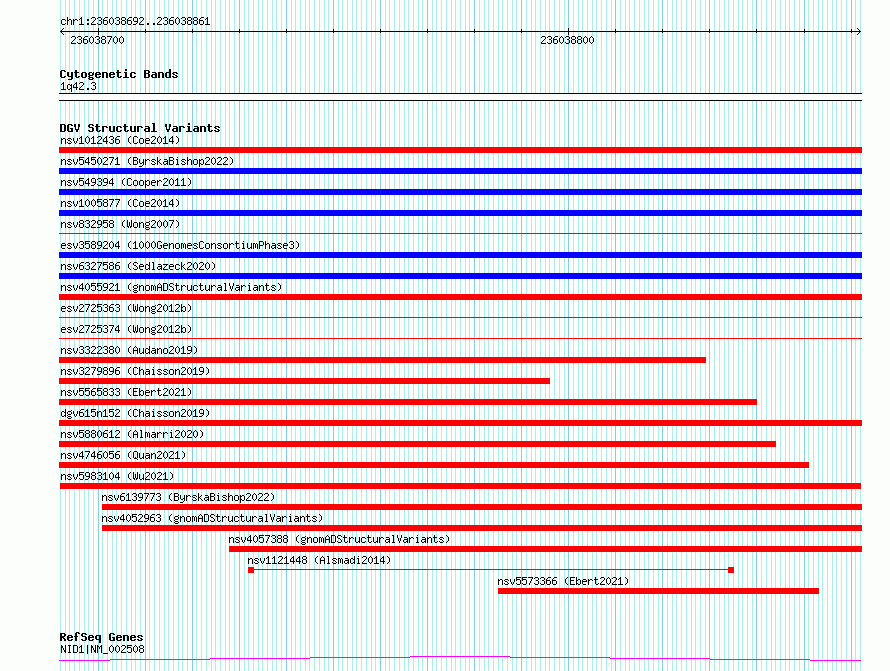Click the red bar under nsv4057388

(545, 549)
